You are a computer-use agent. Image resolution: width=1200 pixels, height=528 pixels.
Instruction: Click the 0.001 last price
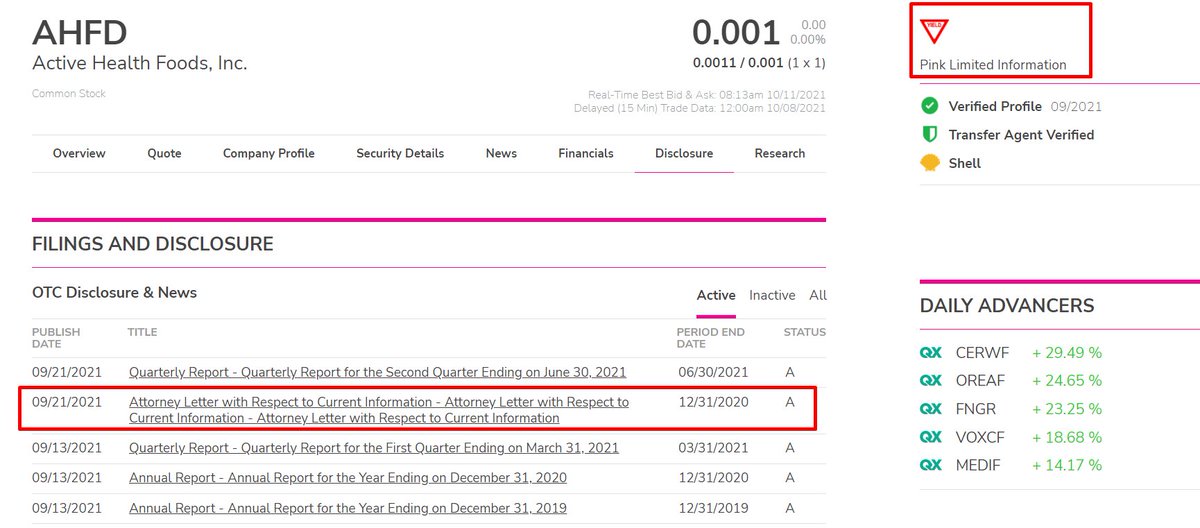click(736, 32)
